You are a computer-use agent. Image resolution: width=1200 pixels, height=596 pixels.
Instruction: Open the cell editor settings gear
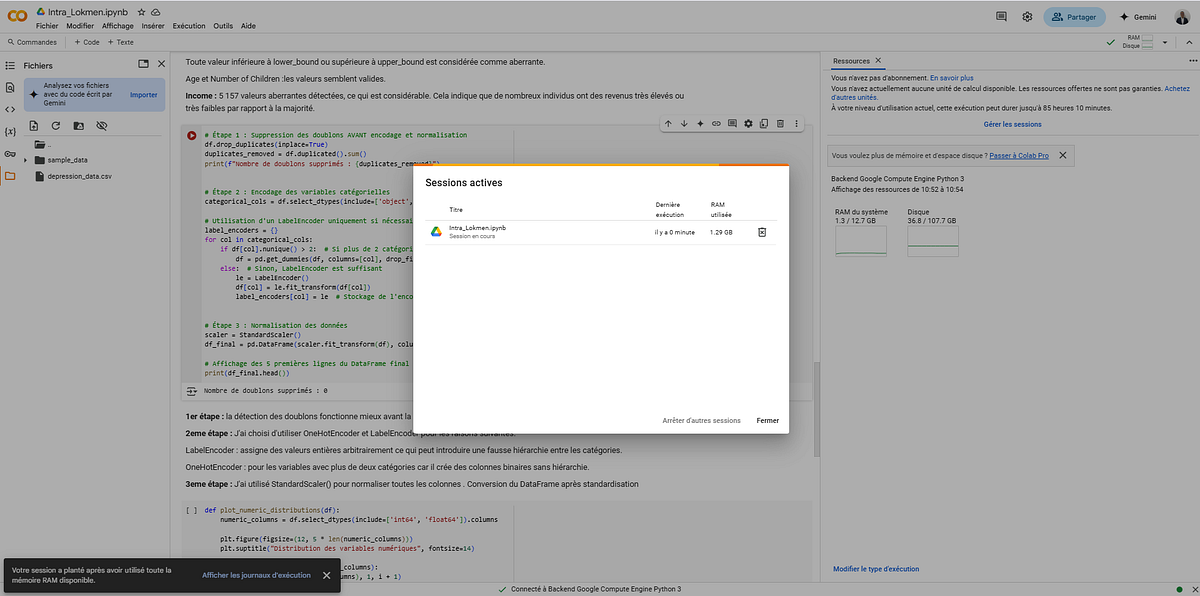tap(748, 123)
